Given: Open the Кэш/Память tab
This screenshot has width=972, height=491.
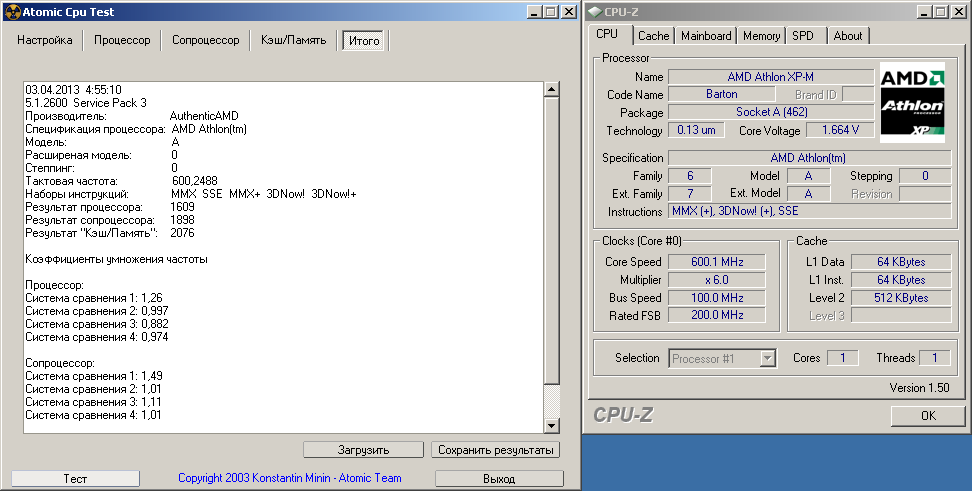Looking at the screenshot, I should click(294, 40).
